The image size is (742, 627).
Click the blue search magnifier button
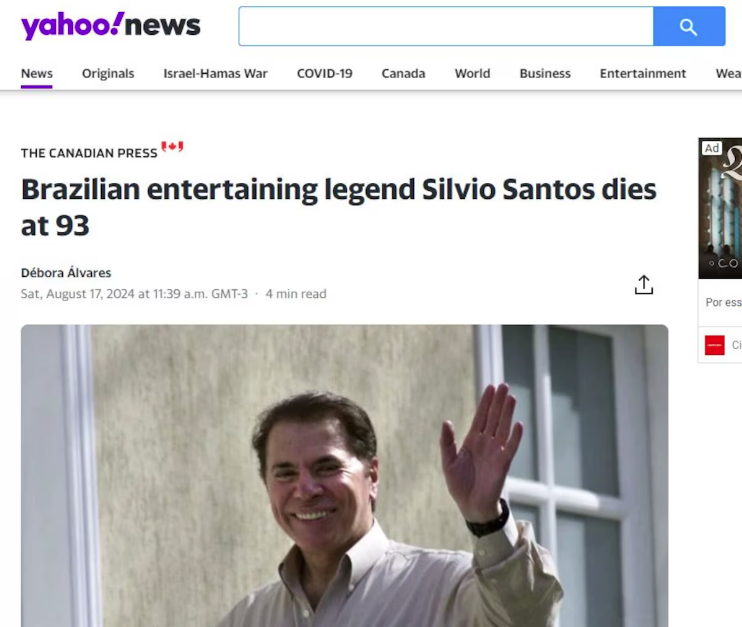point(689,26)
